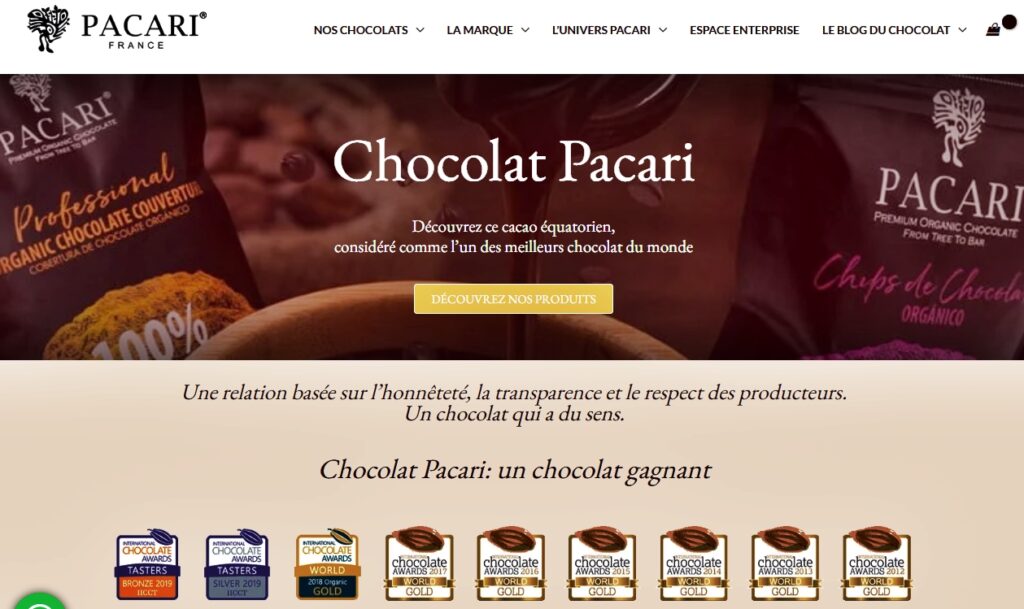
Task: Select the Tasters Silver 2019 award badge
Action: (x=237, y=564)
